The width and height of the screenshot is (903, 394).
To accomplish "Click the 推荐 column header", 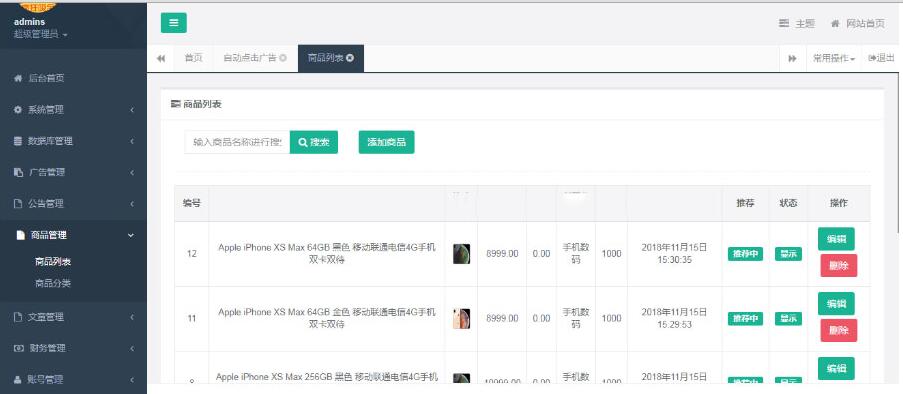I will (745, 203).
